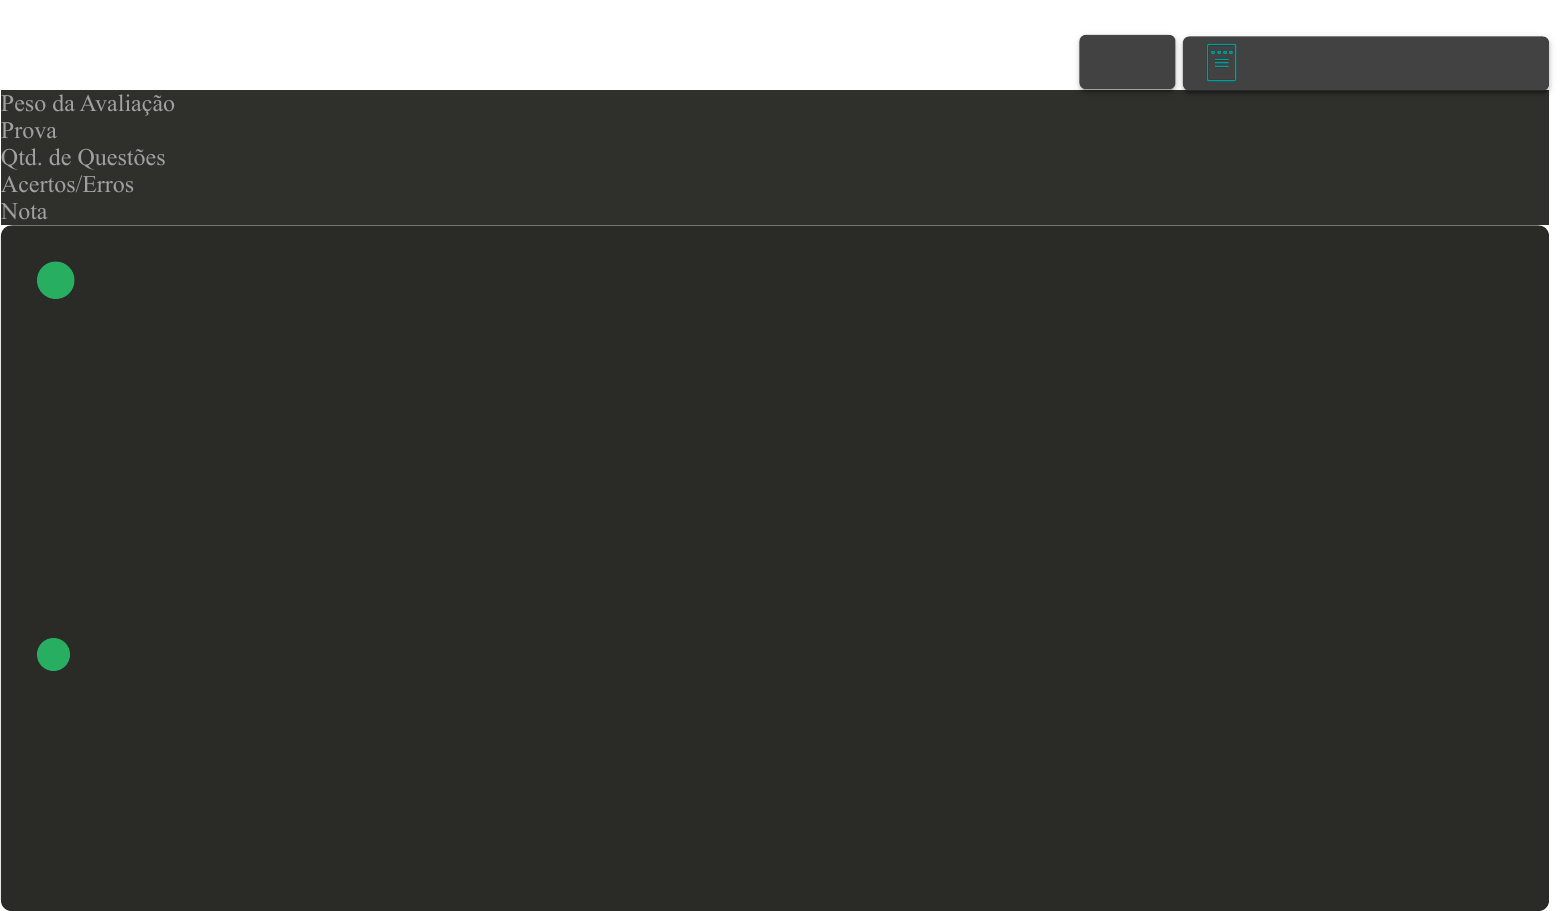Screen dimensions: 1560x911
Task: Click empty space right of the document icon
Action: pyautogui.click(x=1392, y=63)
